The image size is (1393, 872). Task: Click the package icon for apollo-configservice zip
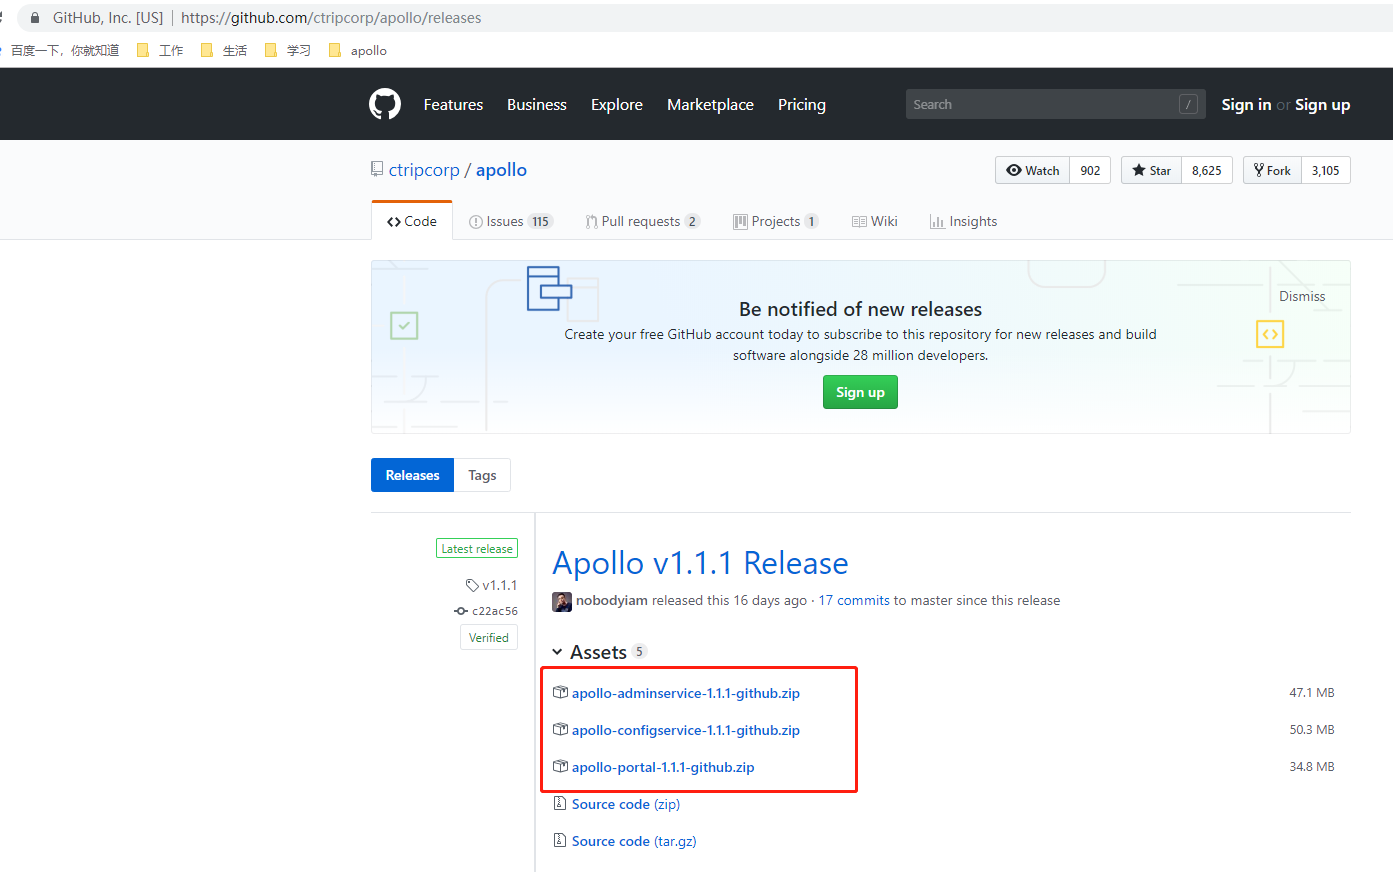(561, 729)
